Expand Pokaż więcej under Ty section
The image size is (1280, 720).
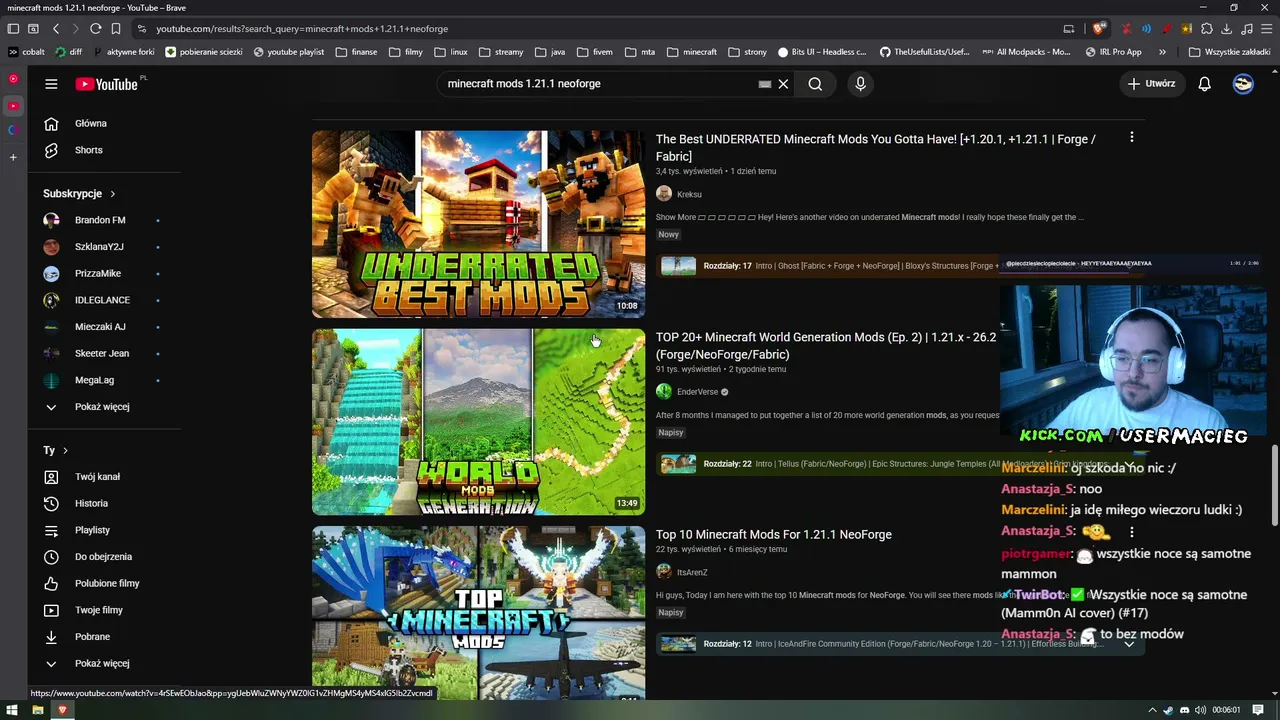coord(104,663)
